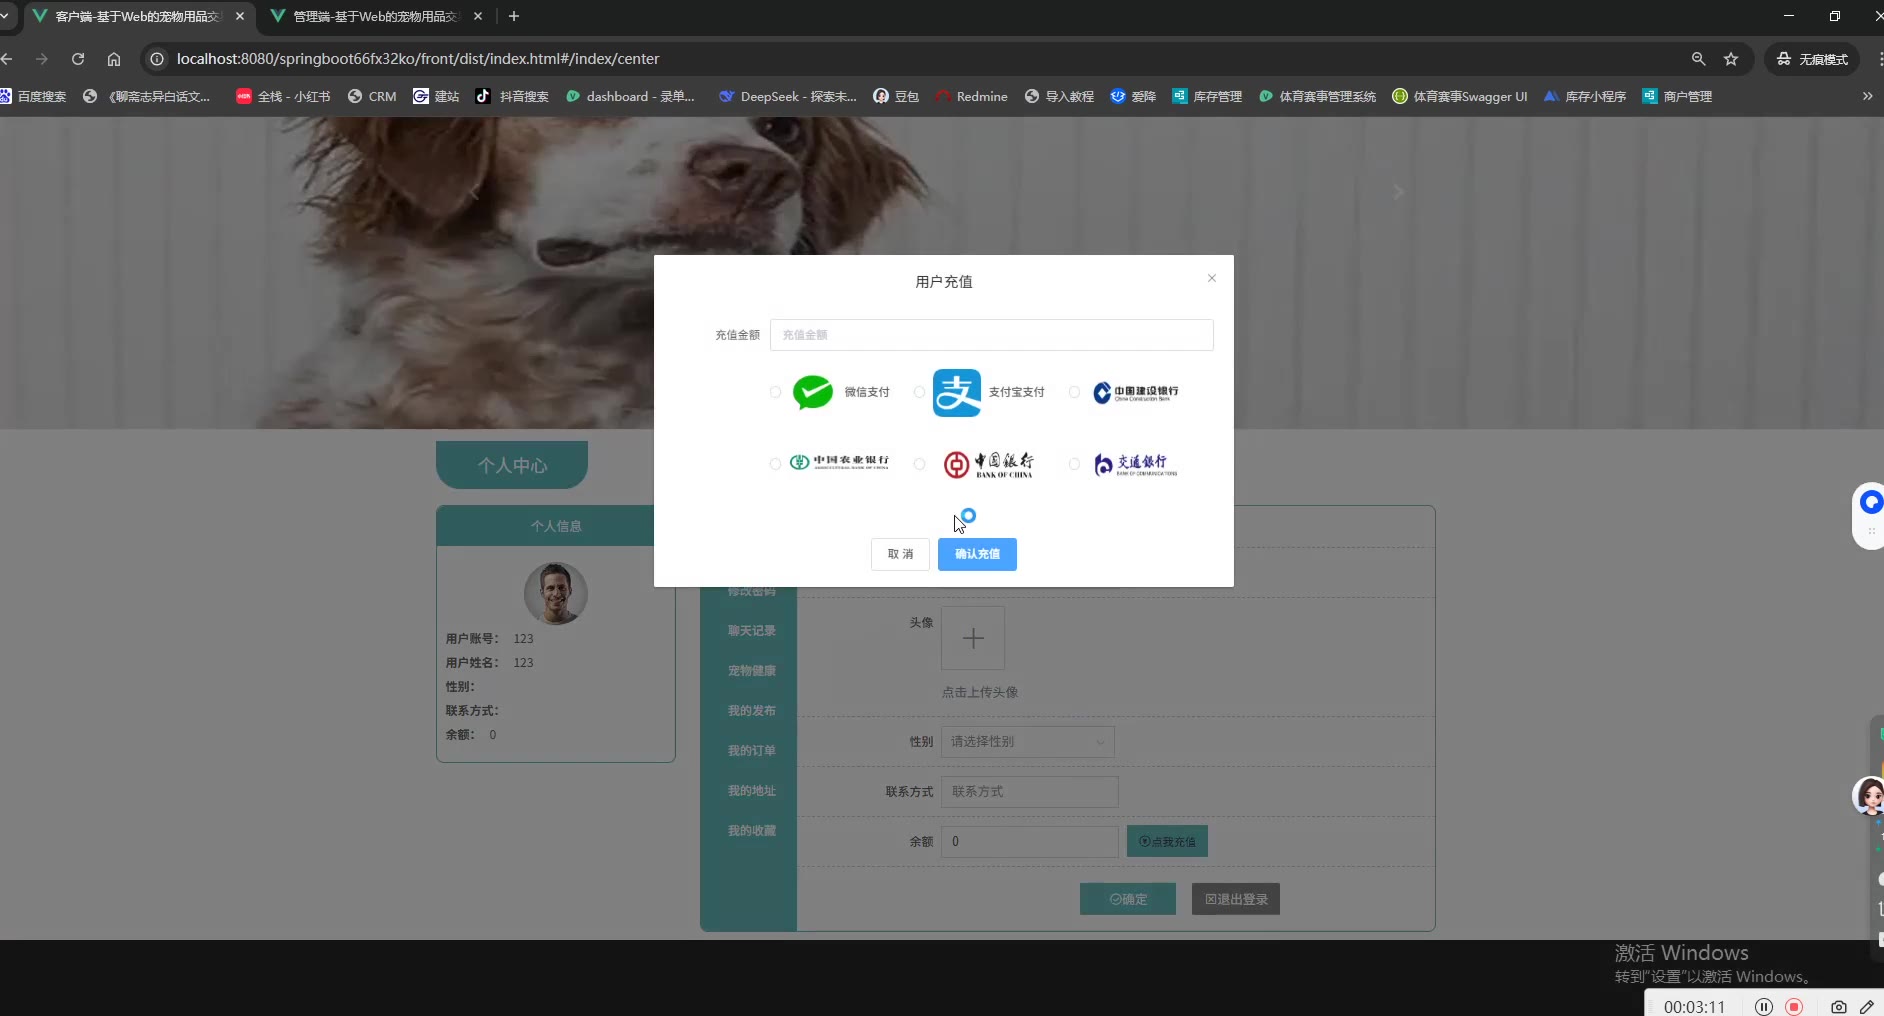
Task: Pause the screen recording
Action: click(1764, 1007)
